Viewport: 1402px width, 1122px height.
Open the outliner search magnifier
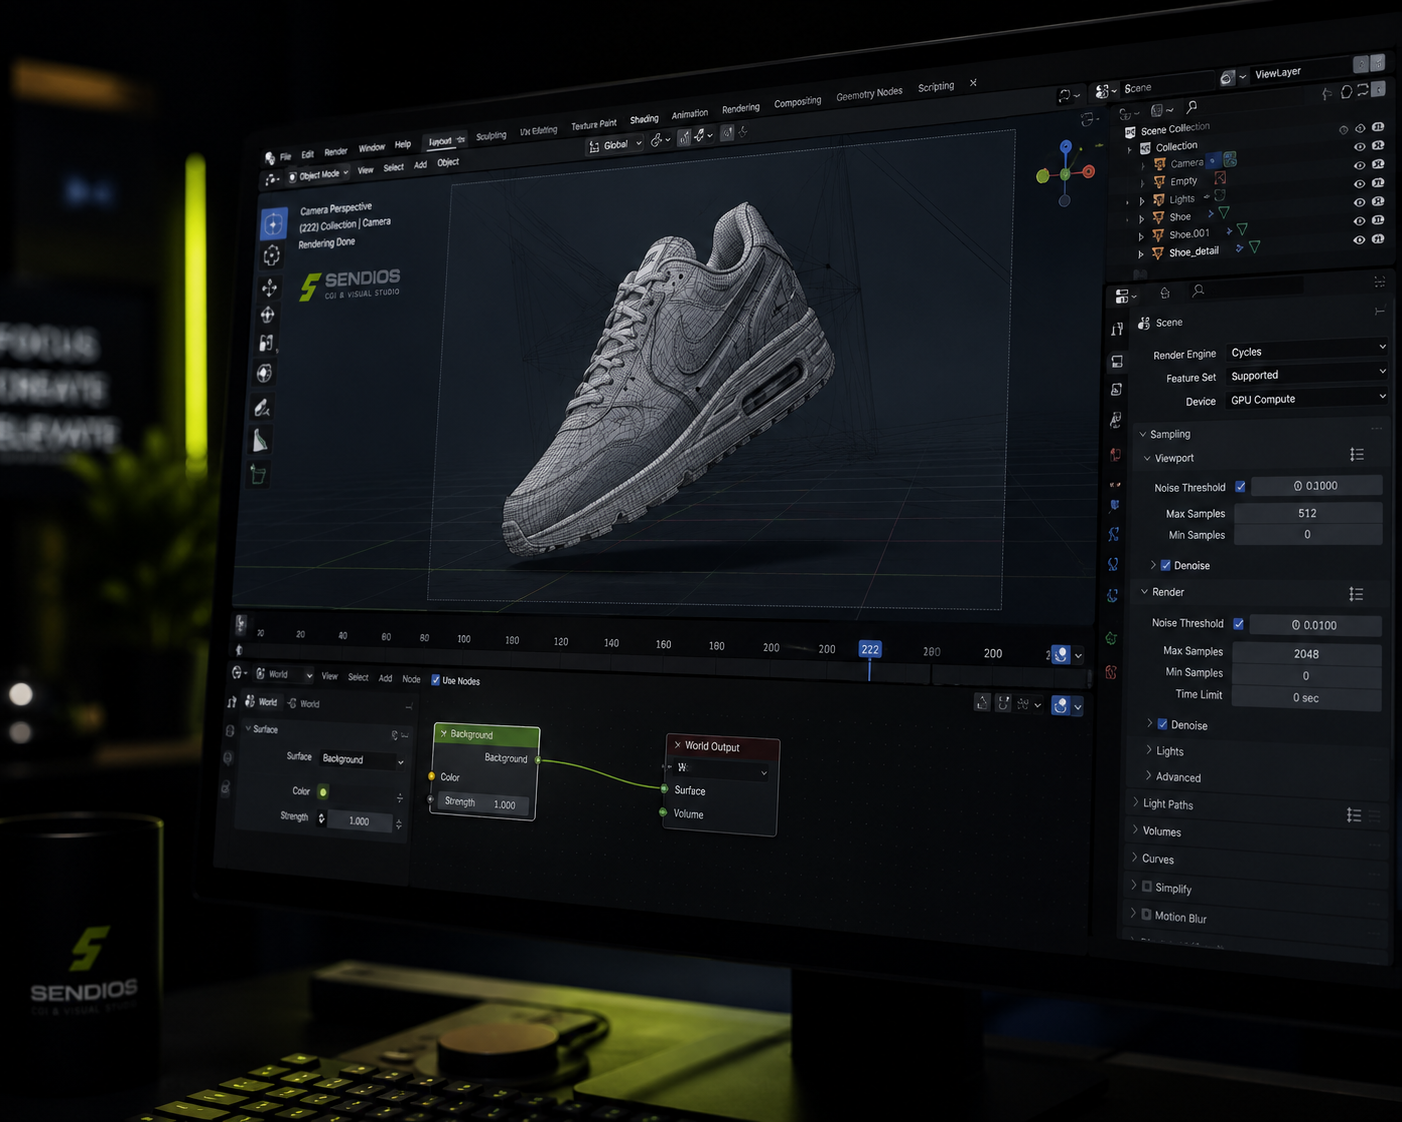(x=1191, y=107)
